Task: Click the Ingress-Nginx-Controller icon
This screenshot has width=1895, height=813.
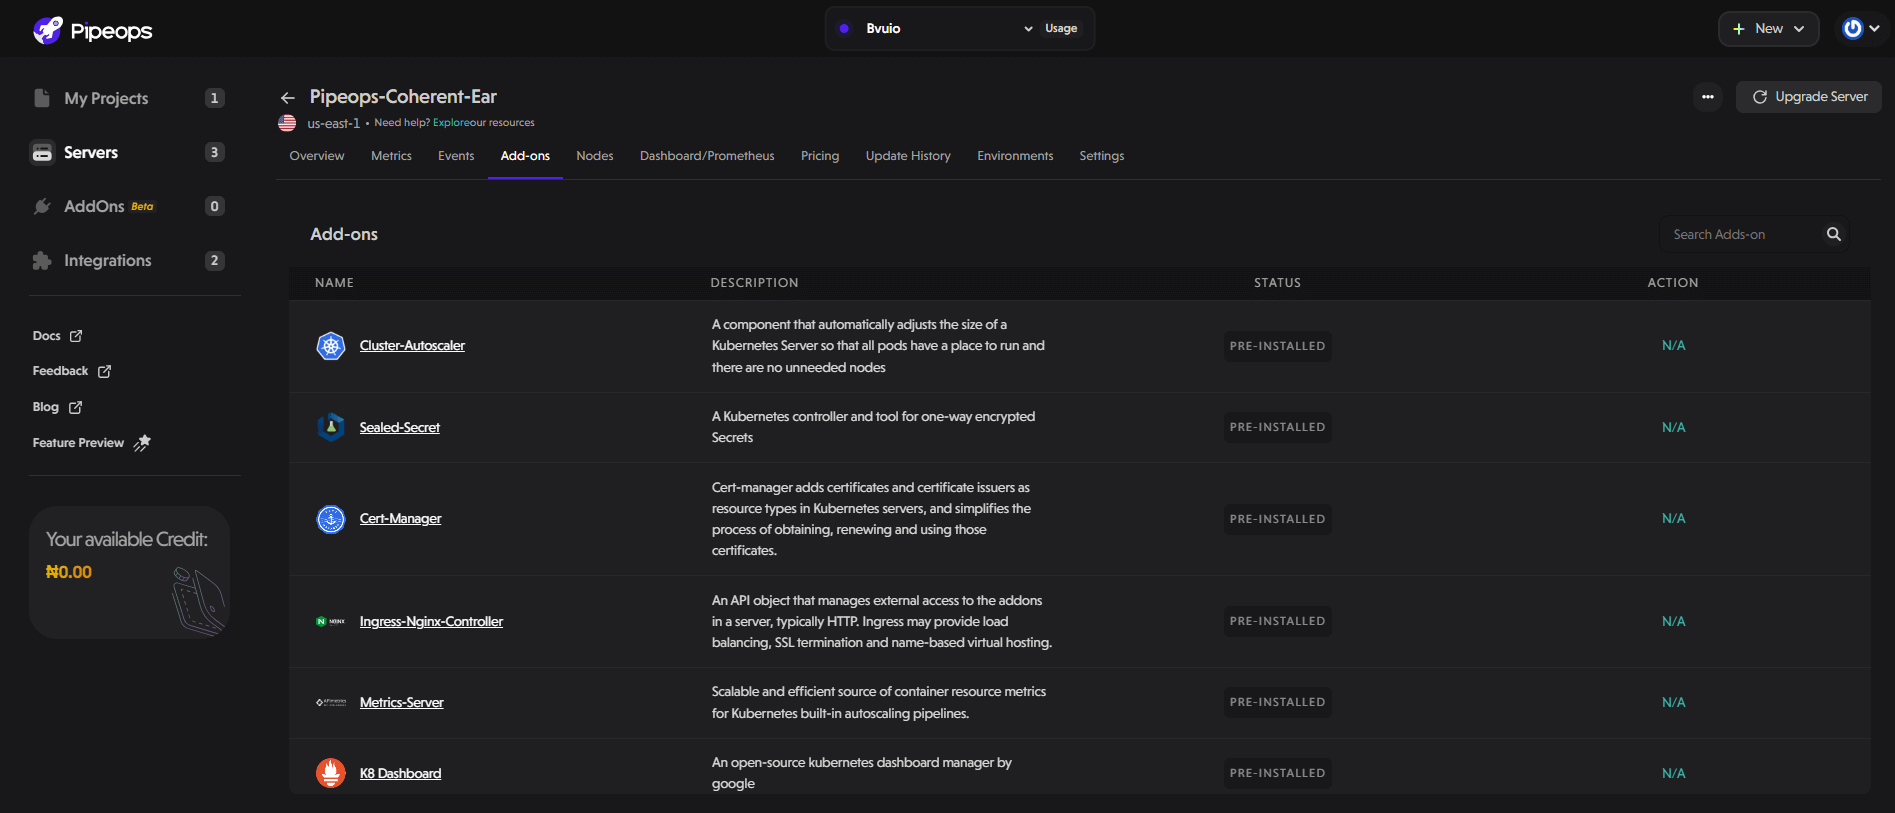Action: point(331,621)
